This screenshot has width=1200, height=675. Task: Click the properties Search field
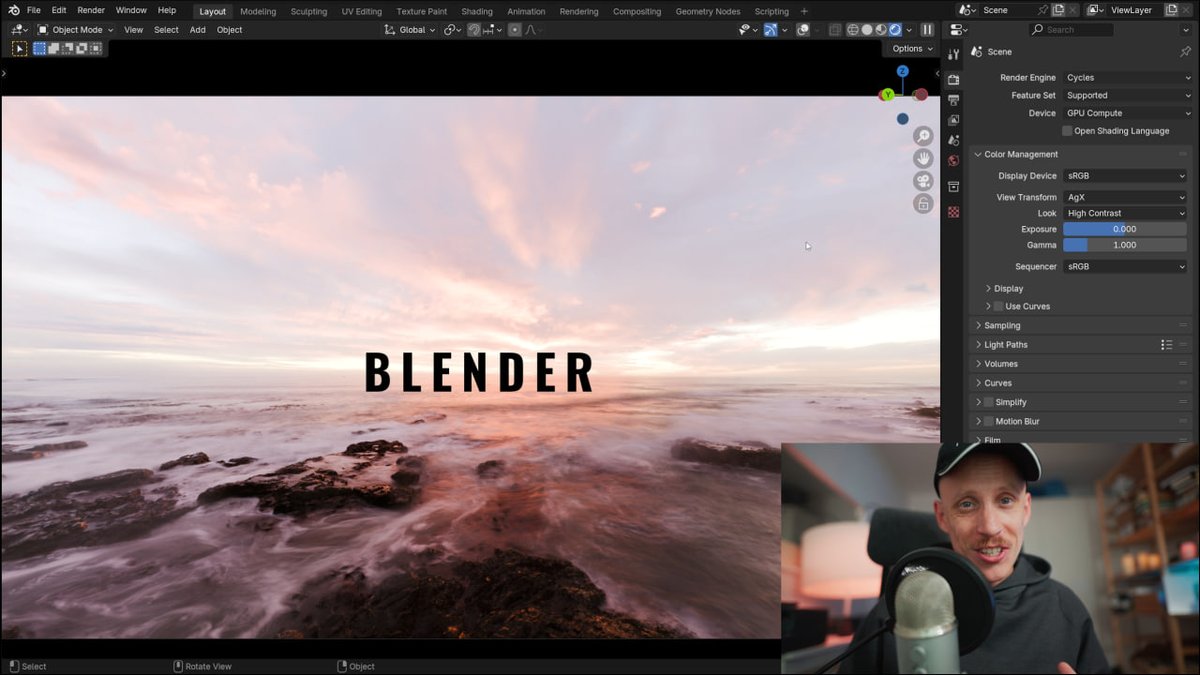1071,30
